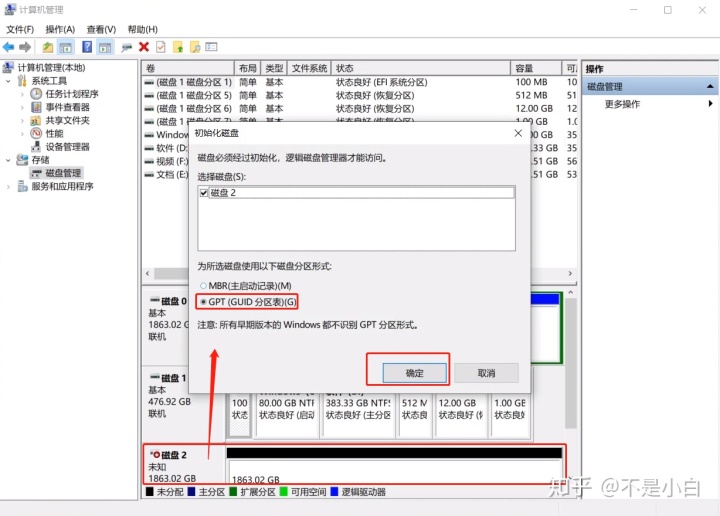Close the 初始化磁盘 dialog with its X
The height and width of the screenshot is (516, 720).
pyautogui.click(x=518, y=133)
